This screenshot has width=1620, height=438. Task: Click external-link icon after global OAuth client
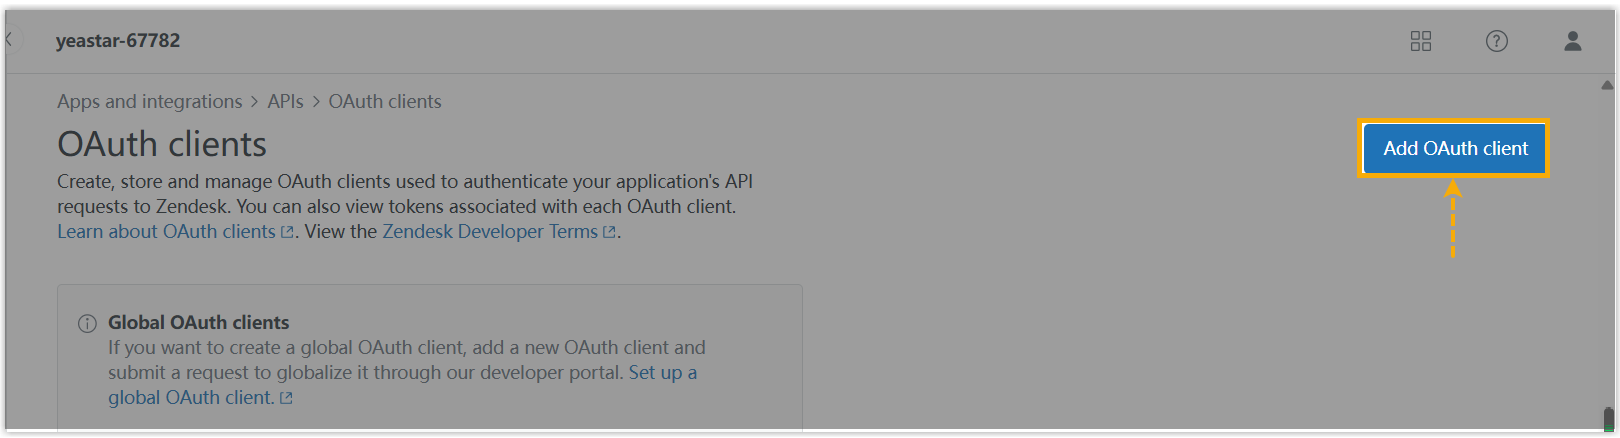pyautogui.click(x=286, y=398)
